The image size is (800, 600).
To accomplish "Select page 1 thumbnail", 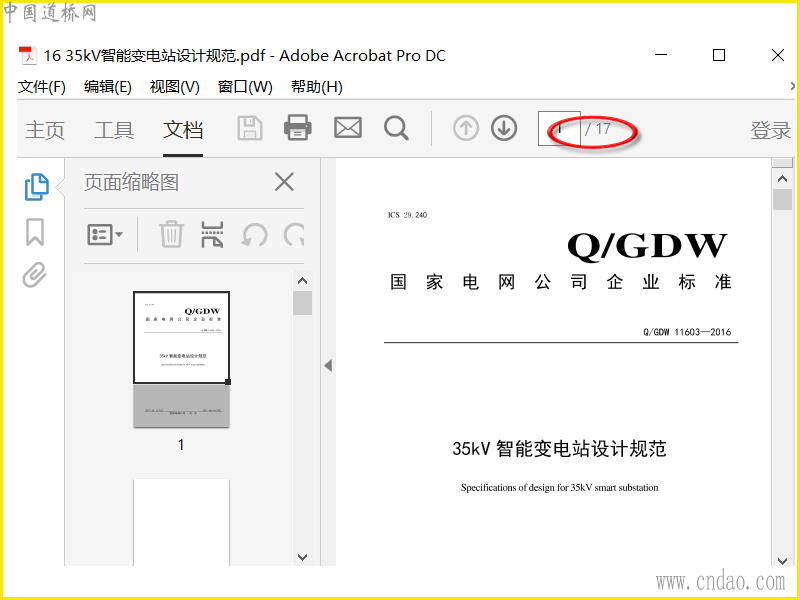I will (x=182, y=359).
